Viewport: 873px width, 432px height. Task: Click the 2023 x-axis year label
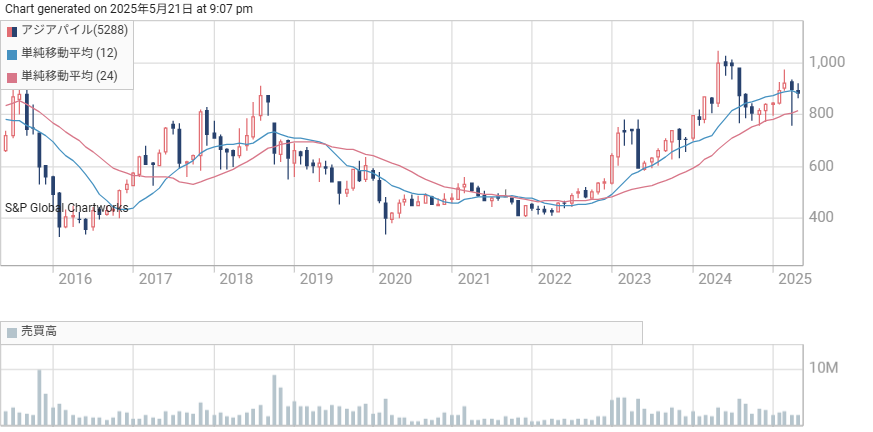point(635,279)
